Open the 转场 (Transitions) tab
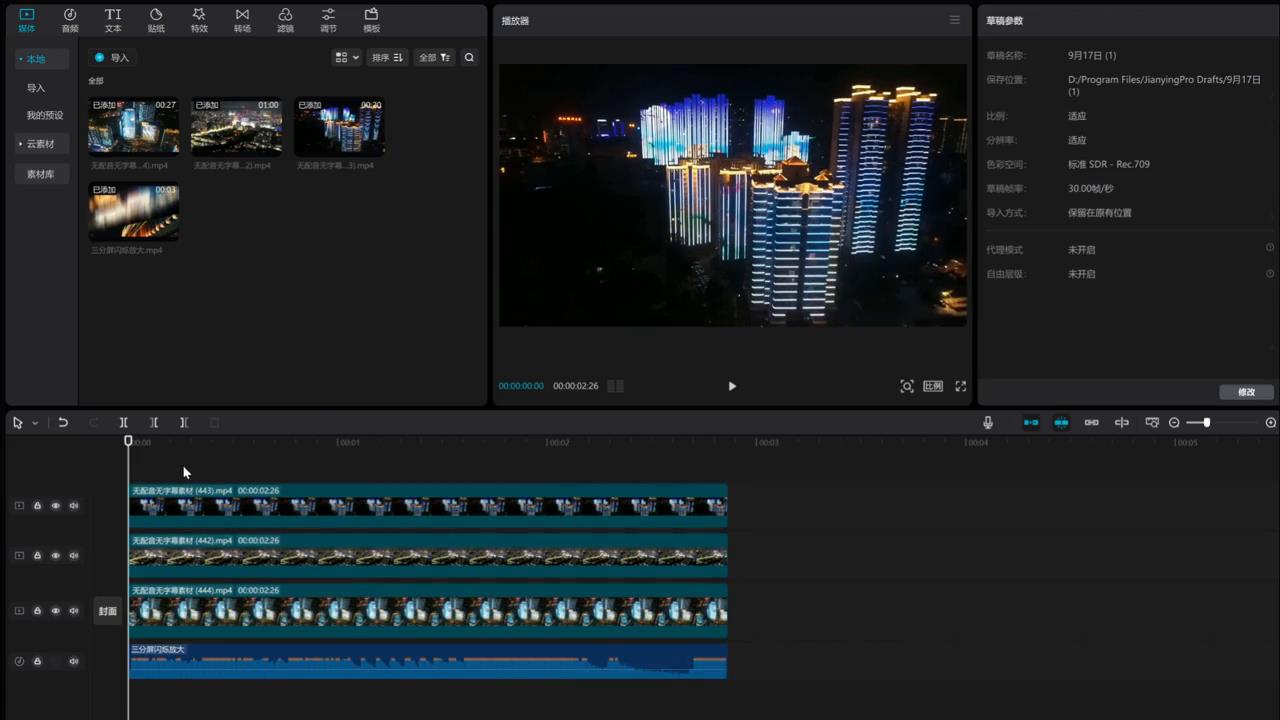The width and height of the screenshot is (1280, 720). tap(242, 20)
